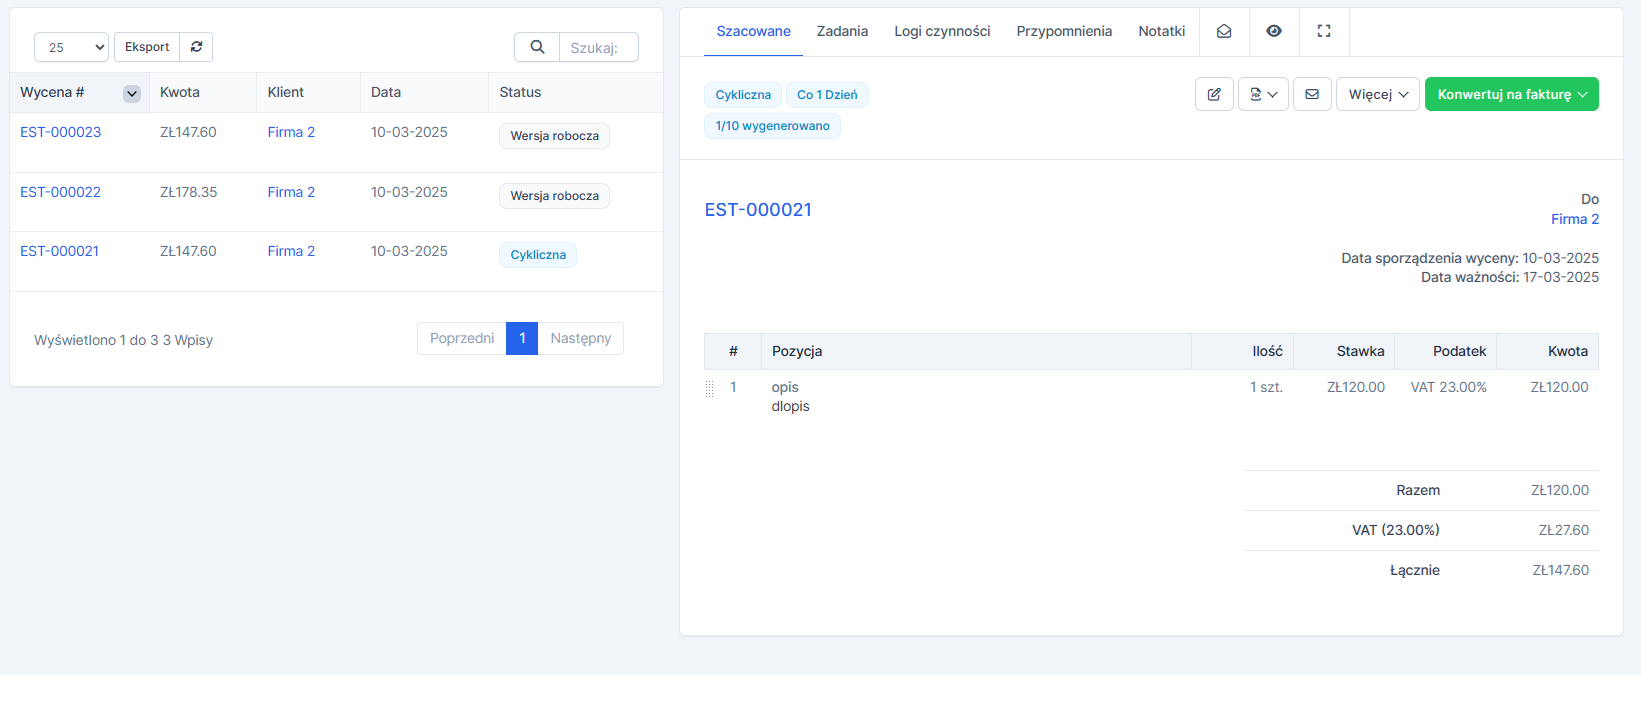Click Data ważności: 17-03-2025 text
1641x705 pixels.
point(1510,277)
